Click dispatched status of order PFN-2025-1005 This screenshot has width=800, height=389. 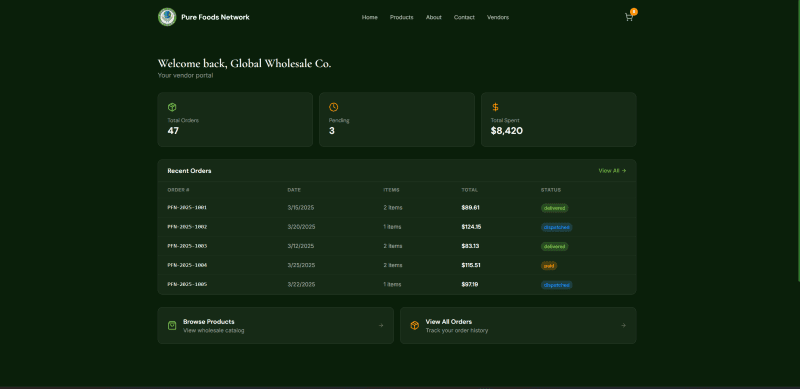tap(557, 285)
